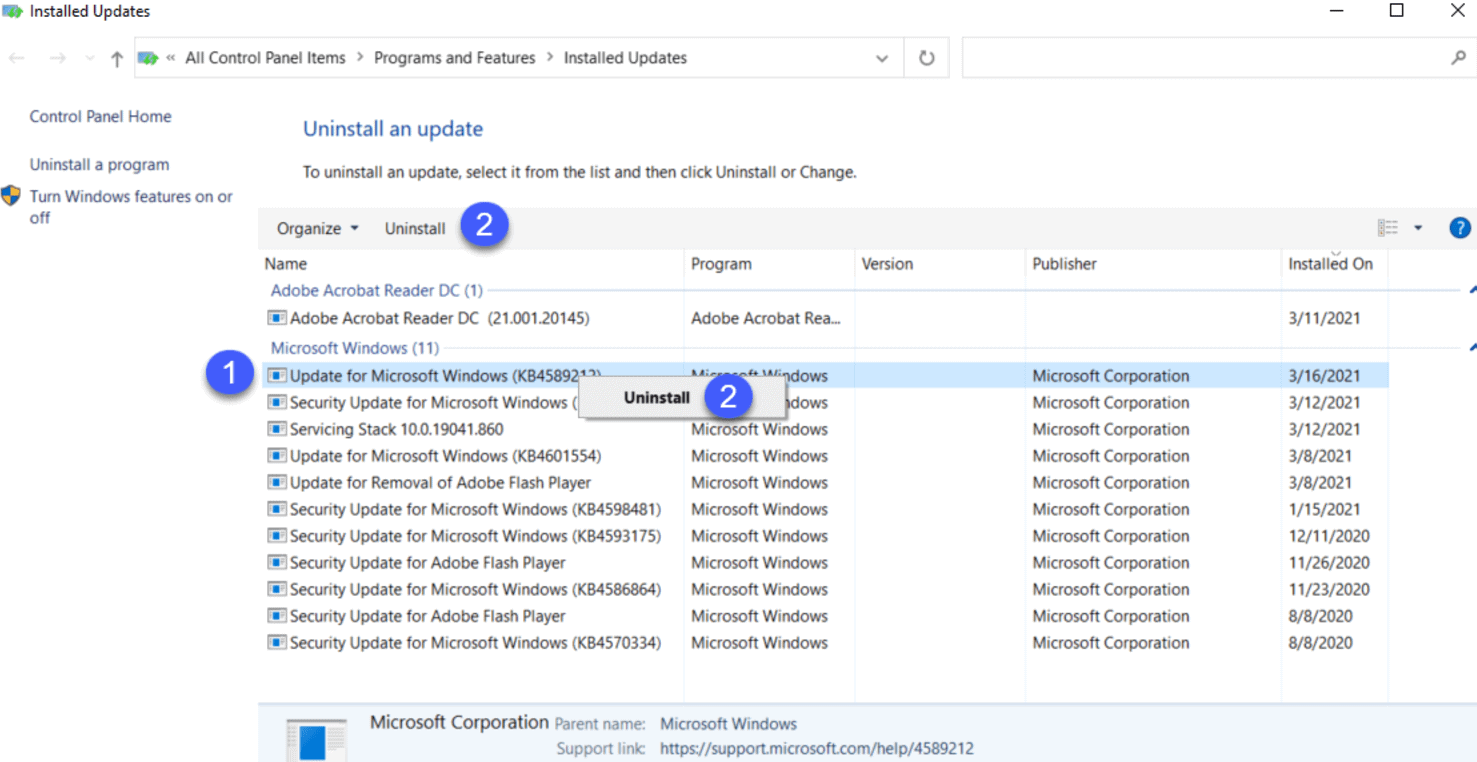This screenshot has height=762, width=1477.
Task: Open the Uninstall a program link
Action: (x=99, y=164)
